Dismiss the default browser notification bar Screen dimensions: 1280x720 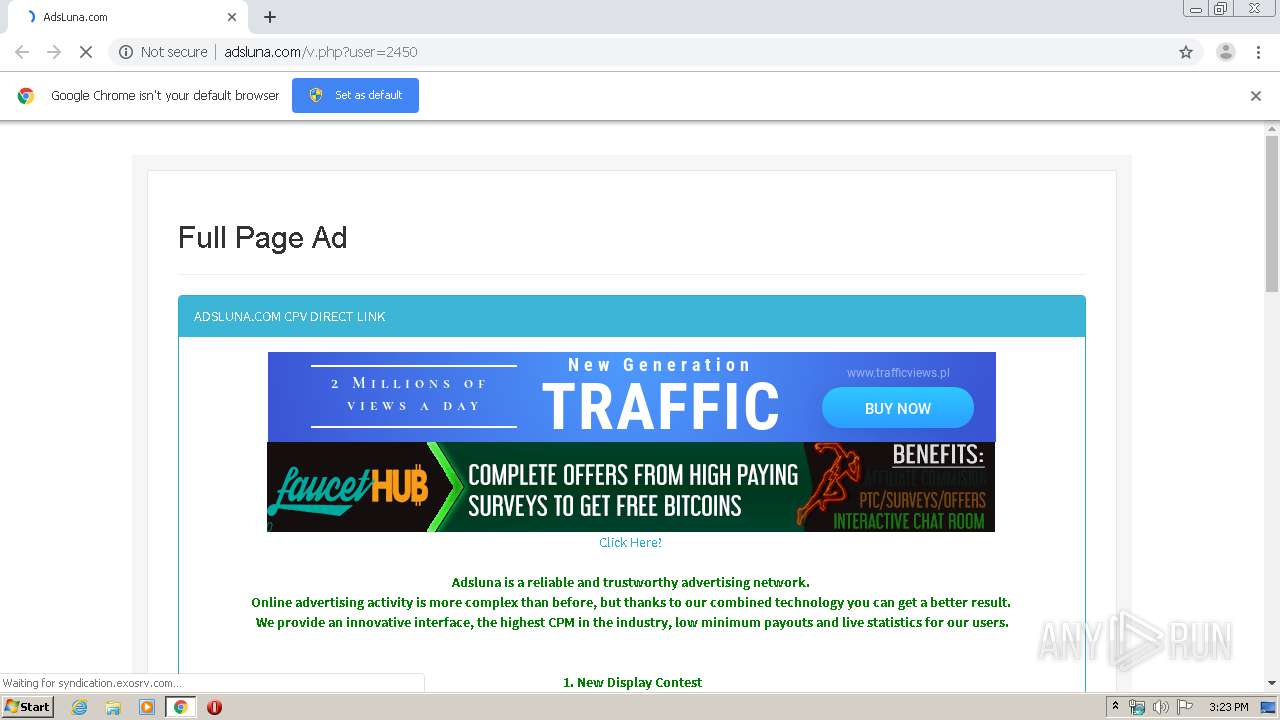click(1256, 96)
